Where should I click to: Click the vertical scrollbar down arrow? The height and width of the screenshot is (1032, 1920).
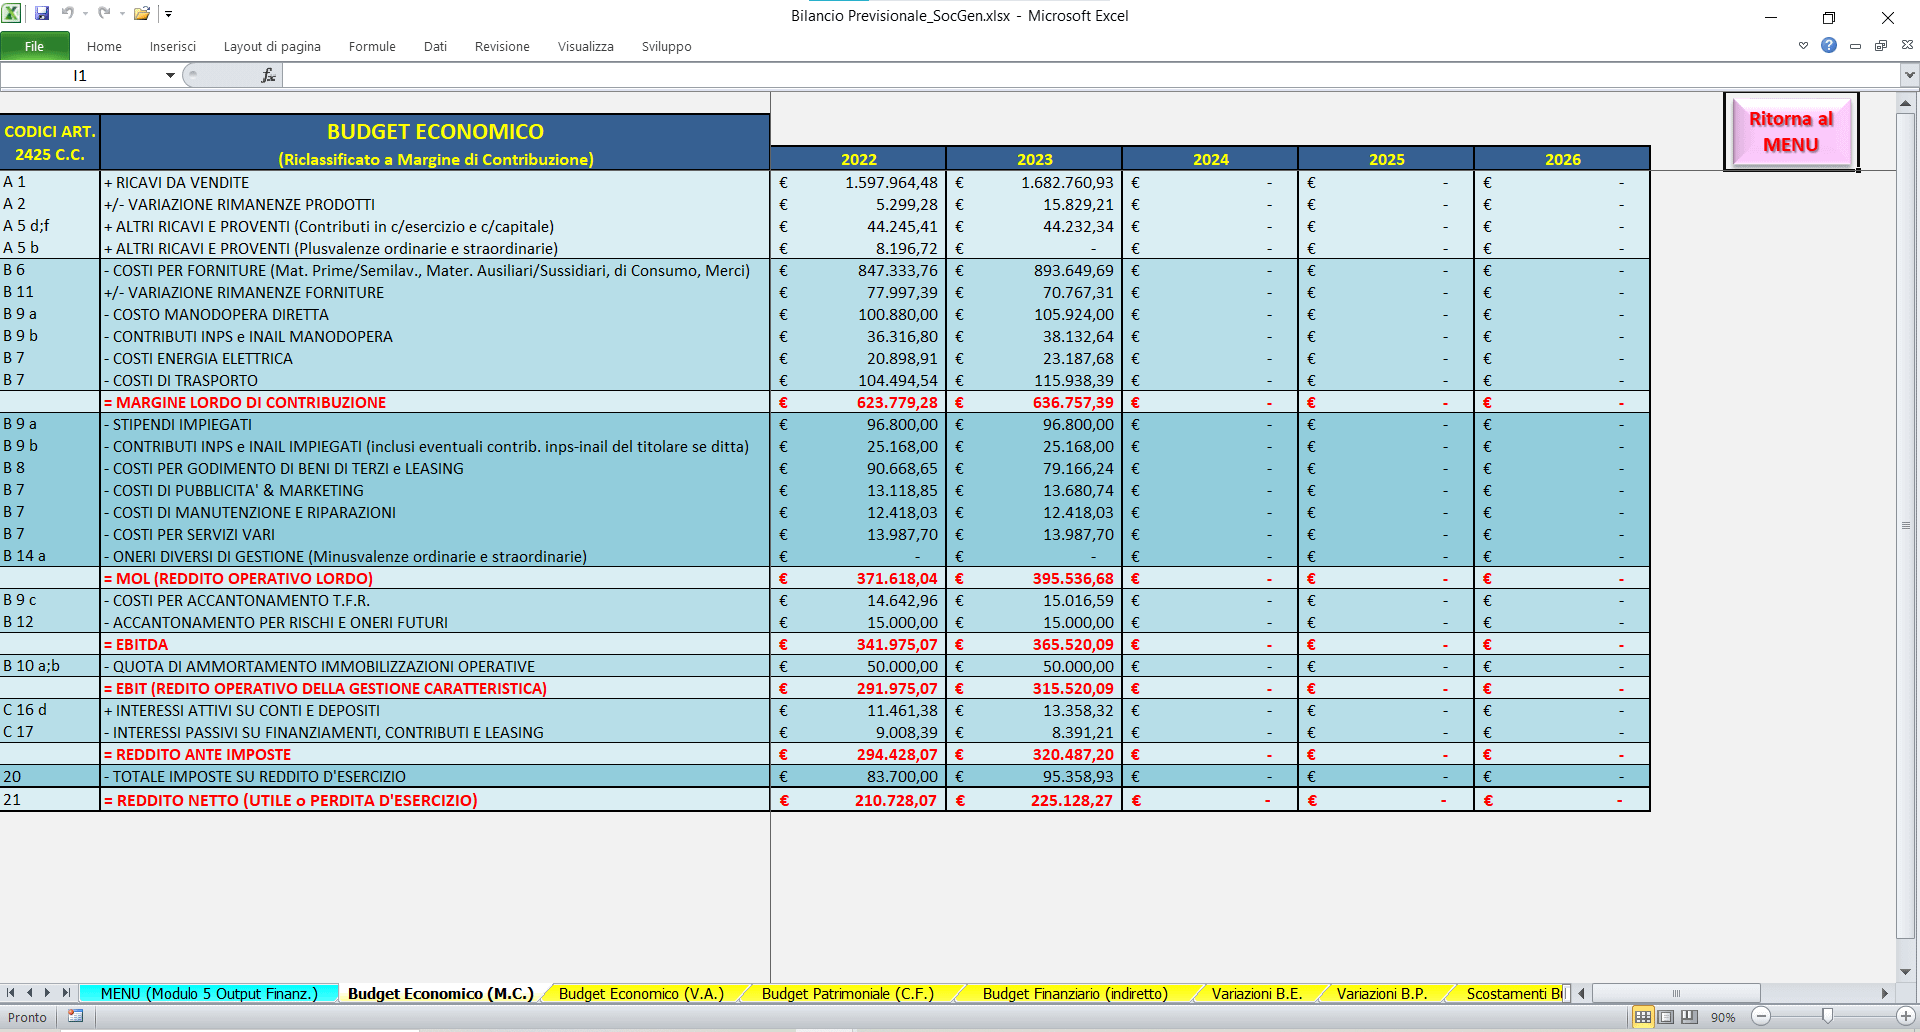[1905, 971]
